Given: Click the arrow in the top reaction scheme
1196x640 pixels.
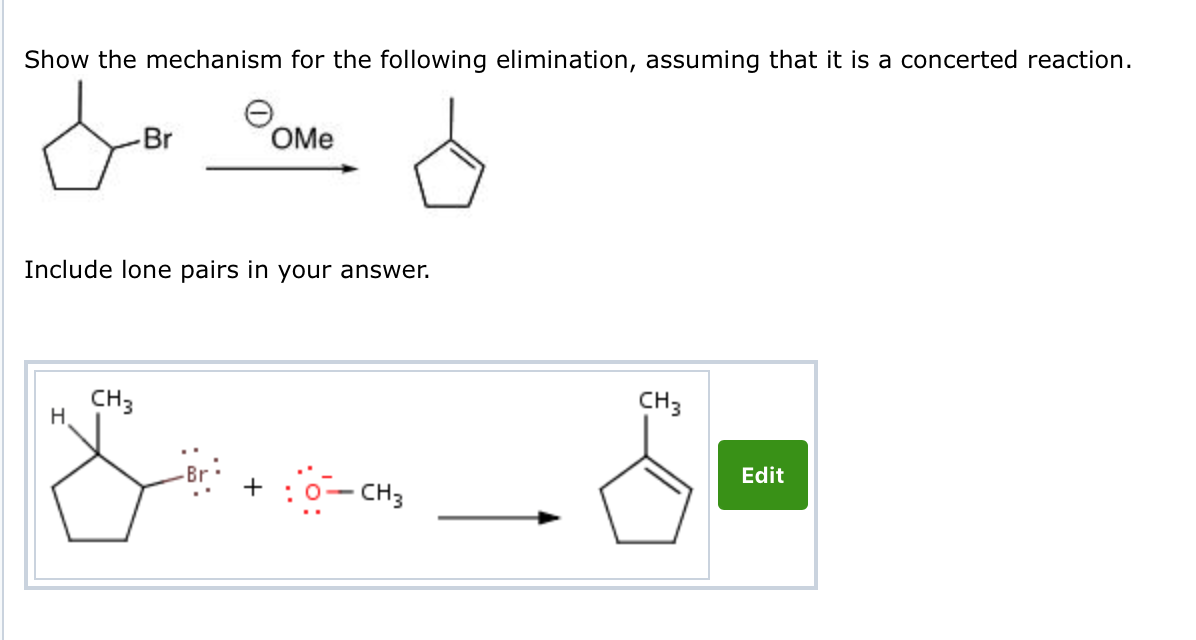Looking at the screenshot, I should coord(281,169).
